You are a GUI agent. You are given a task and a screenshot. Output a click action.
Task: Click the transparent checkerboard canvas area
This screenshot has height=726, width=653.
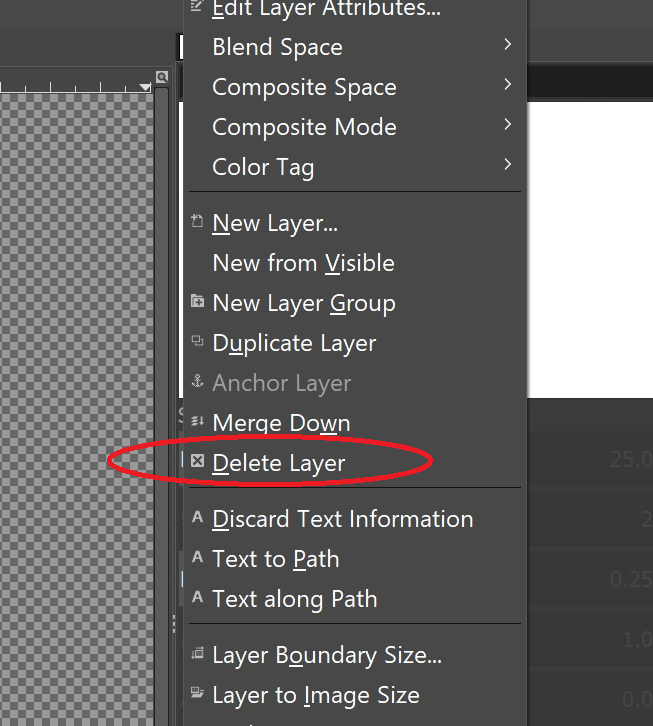(72, 400)
